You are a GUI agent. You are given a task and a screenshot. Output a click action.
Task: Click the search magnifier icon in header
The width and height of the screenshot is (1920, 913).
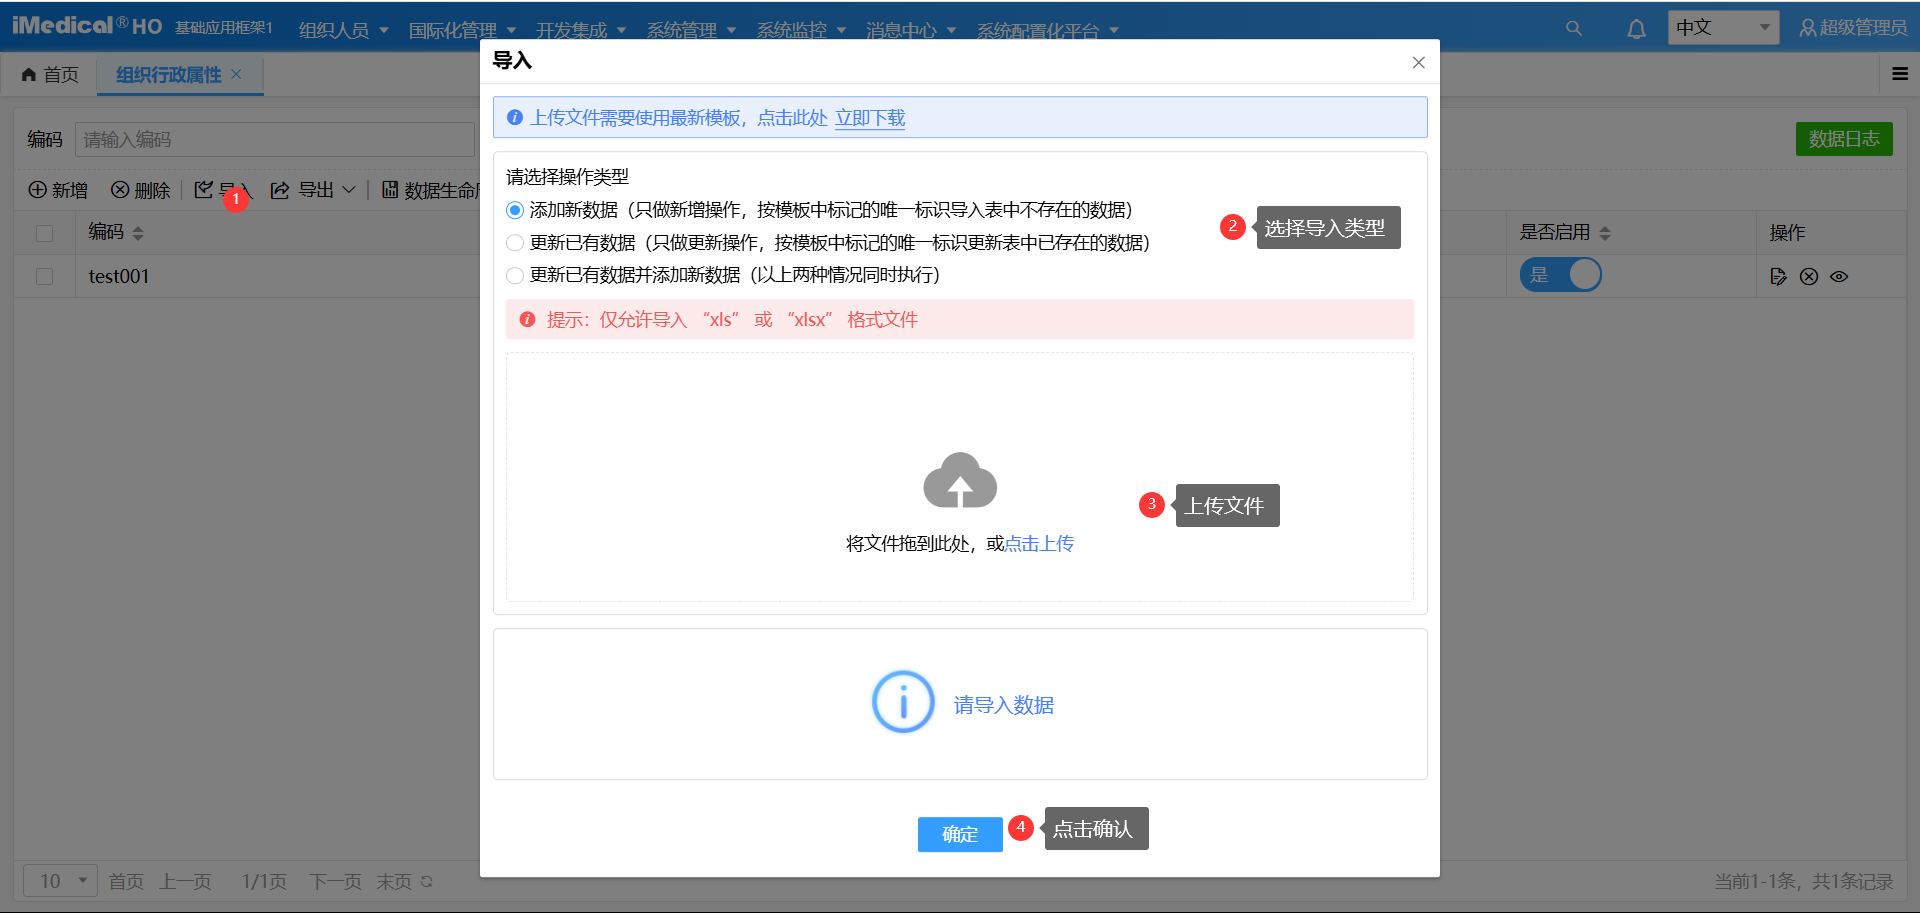[1574, 28]
